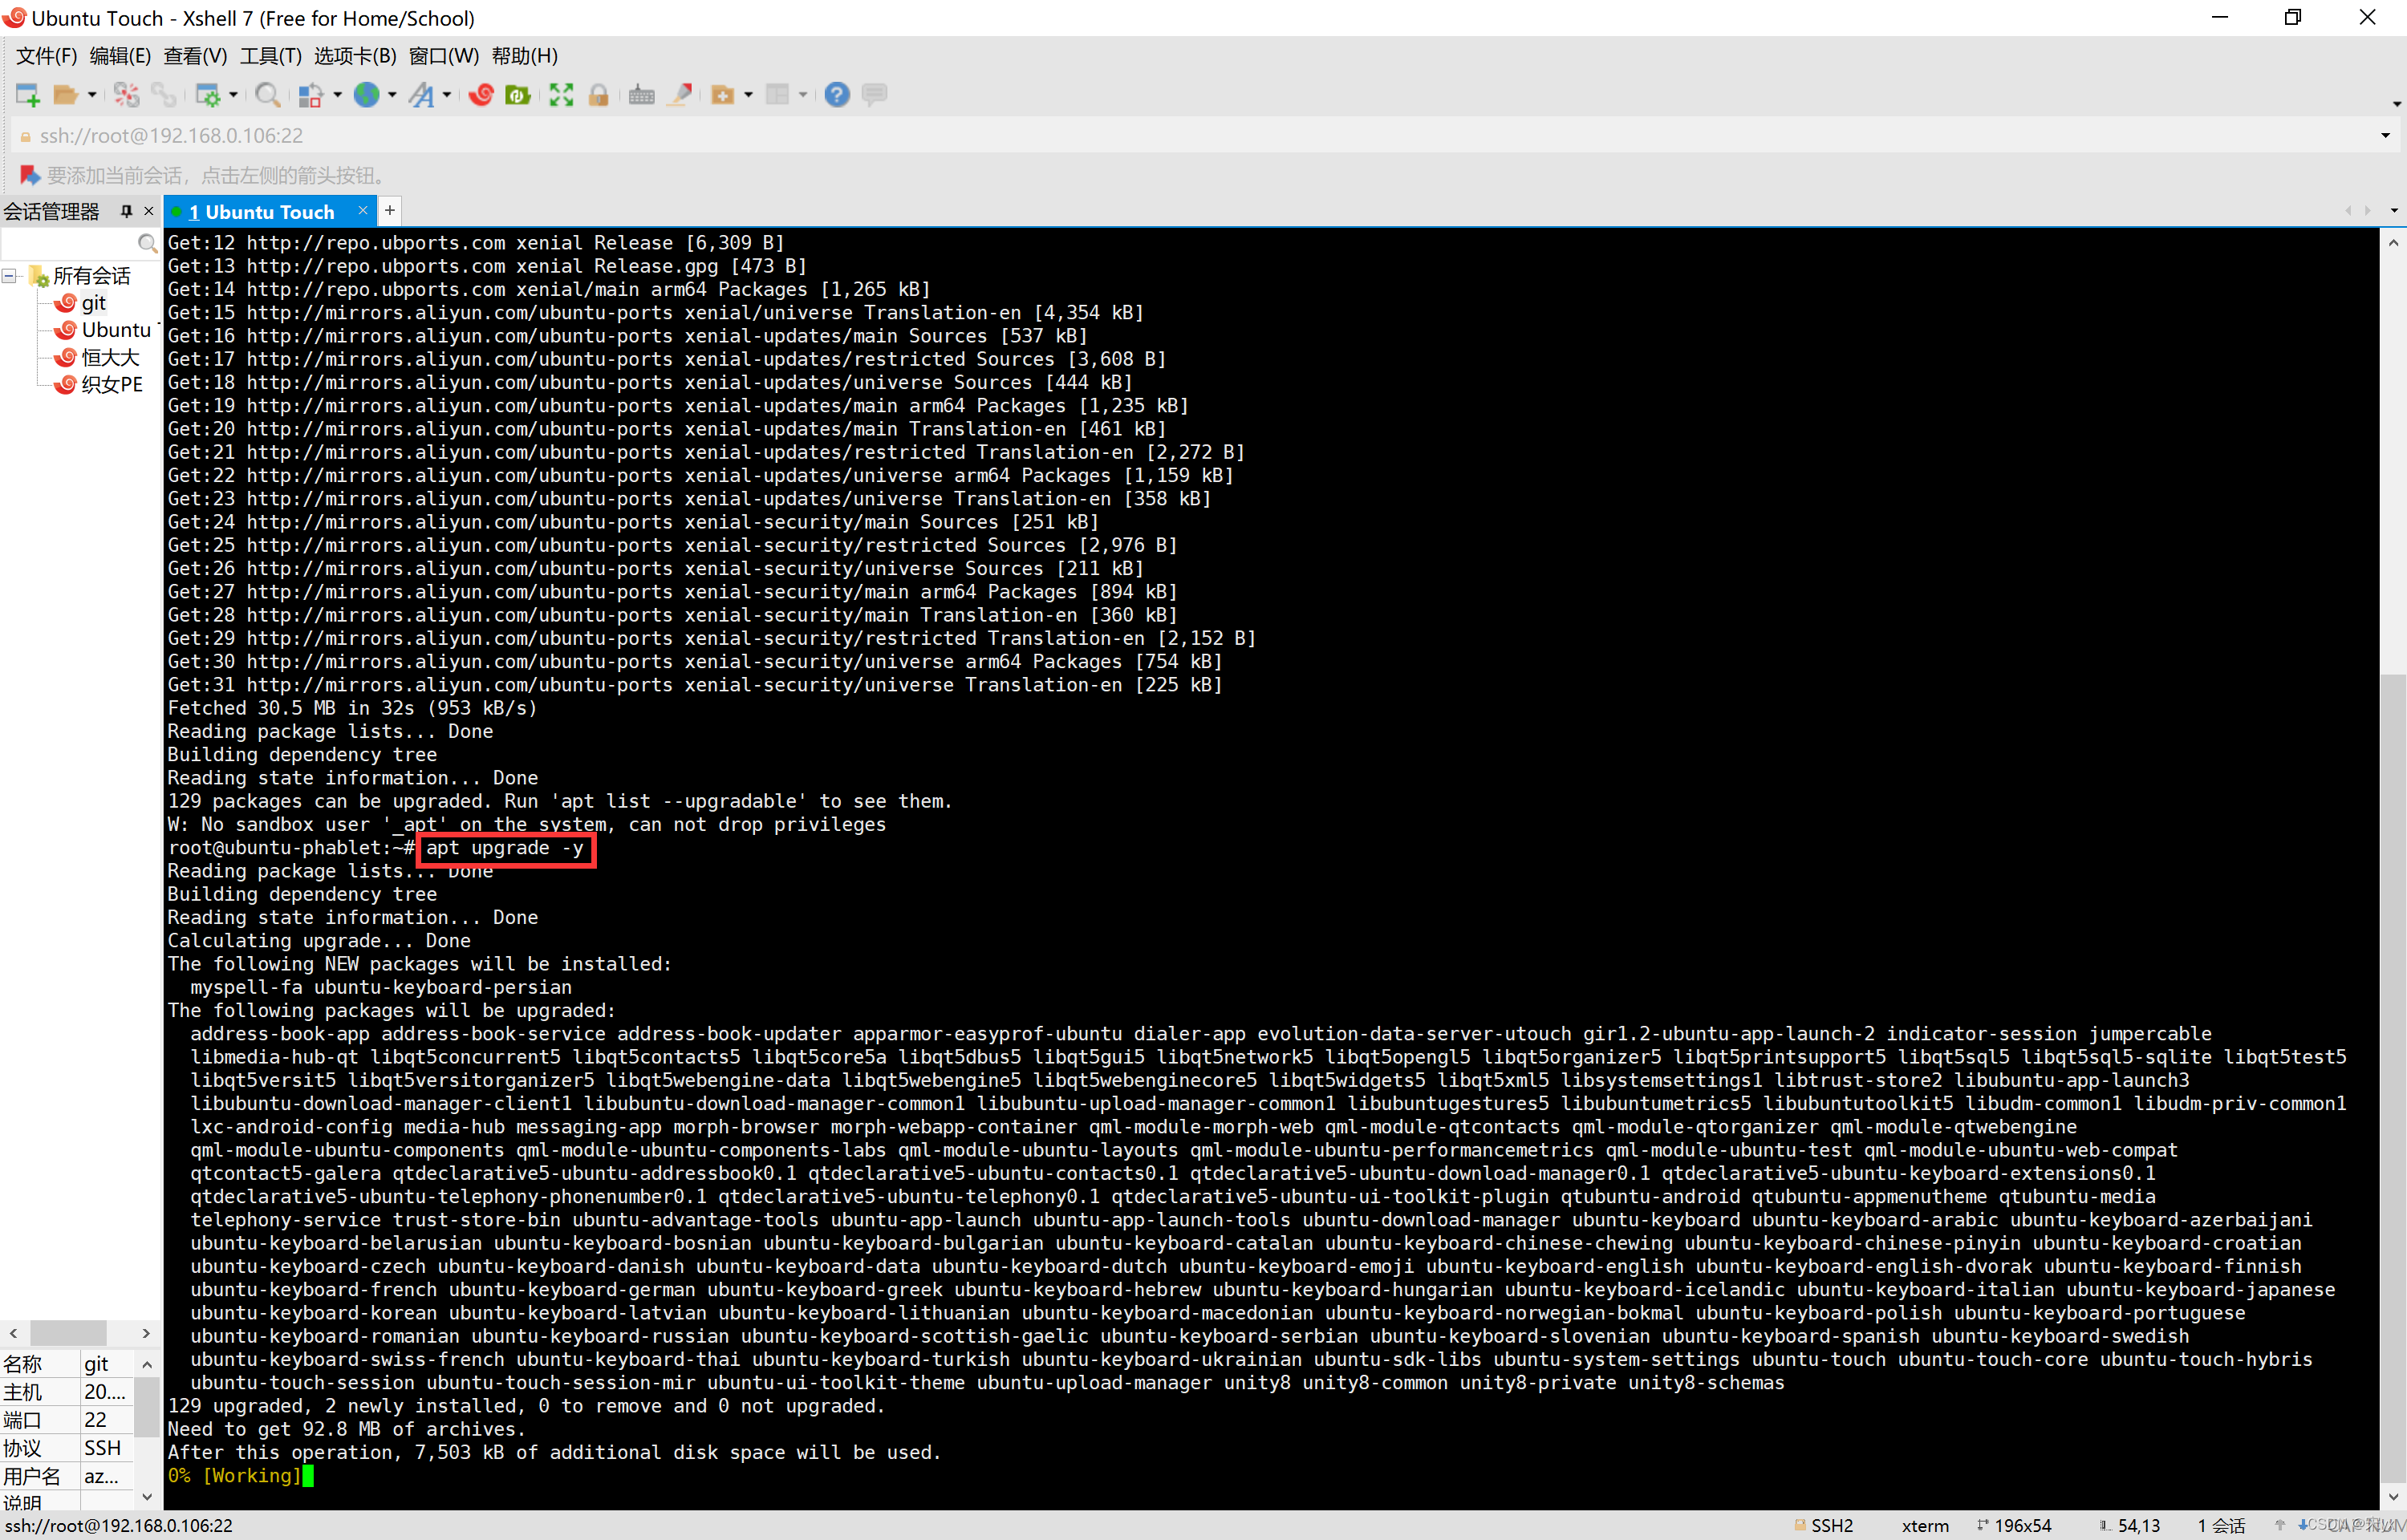Add a new tab with plus button

point(390,210)
